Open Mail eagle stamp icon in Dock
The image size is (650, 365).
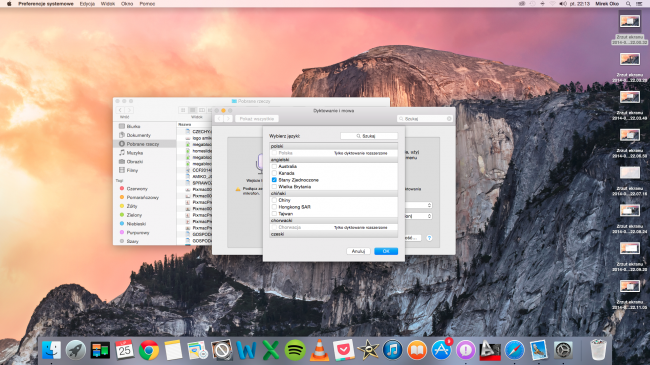(538, 350)
